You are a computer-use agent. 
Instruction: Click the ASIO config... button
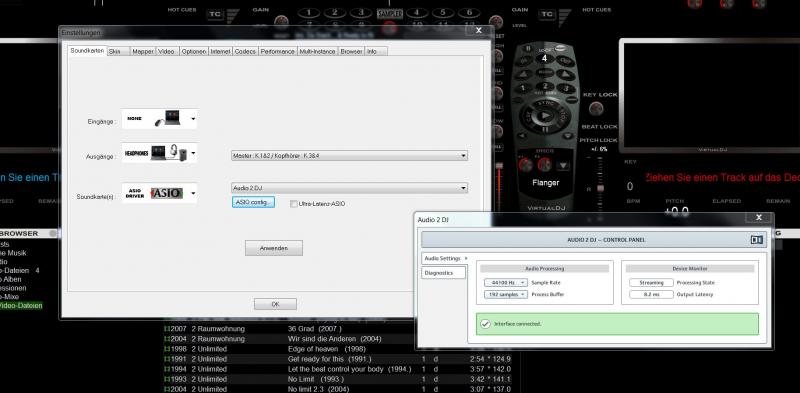254,203
